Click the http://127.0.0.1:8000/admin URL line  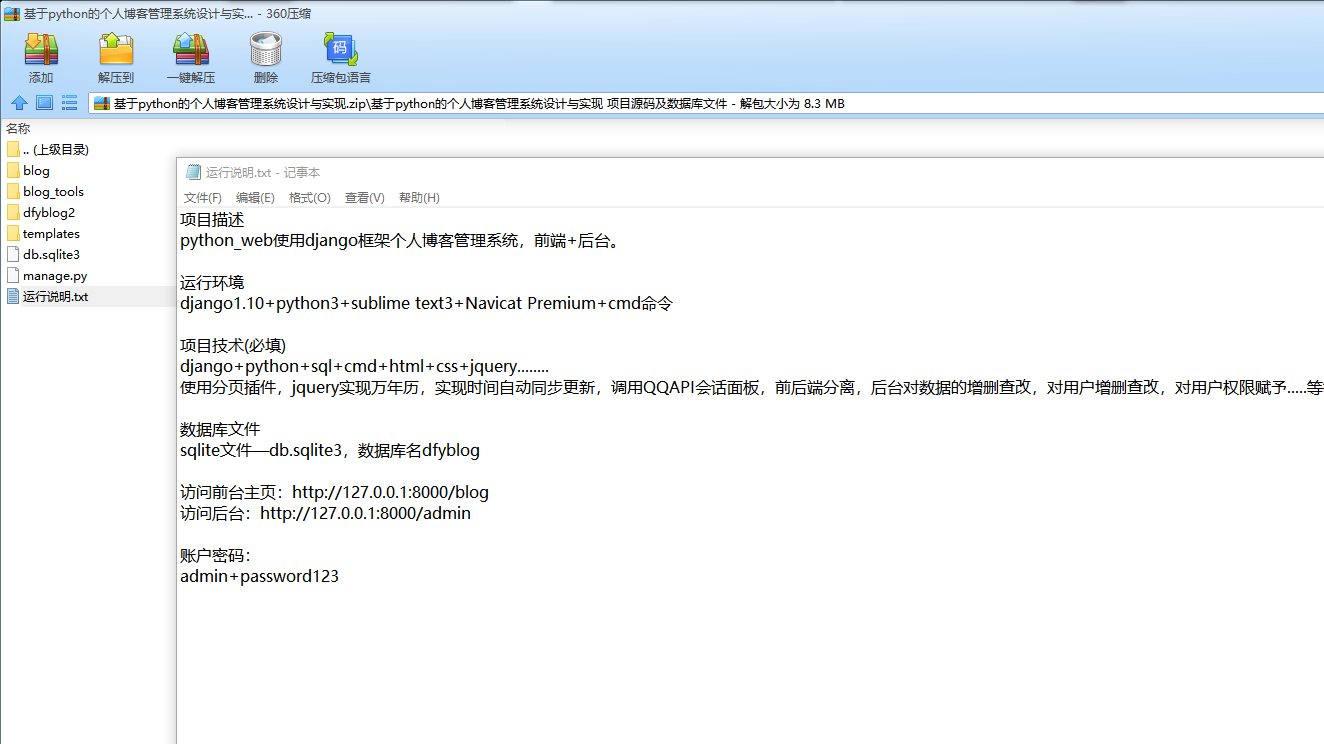click(x=325, y=513)
